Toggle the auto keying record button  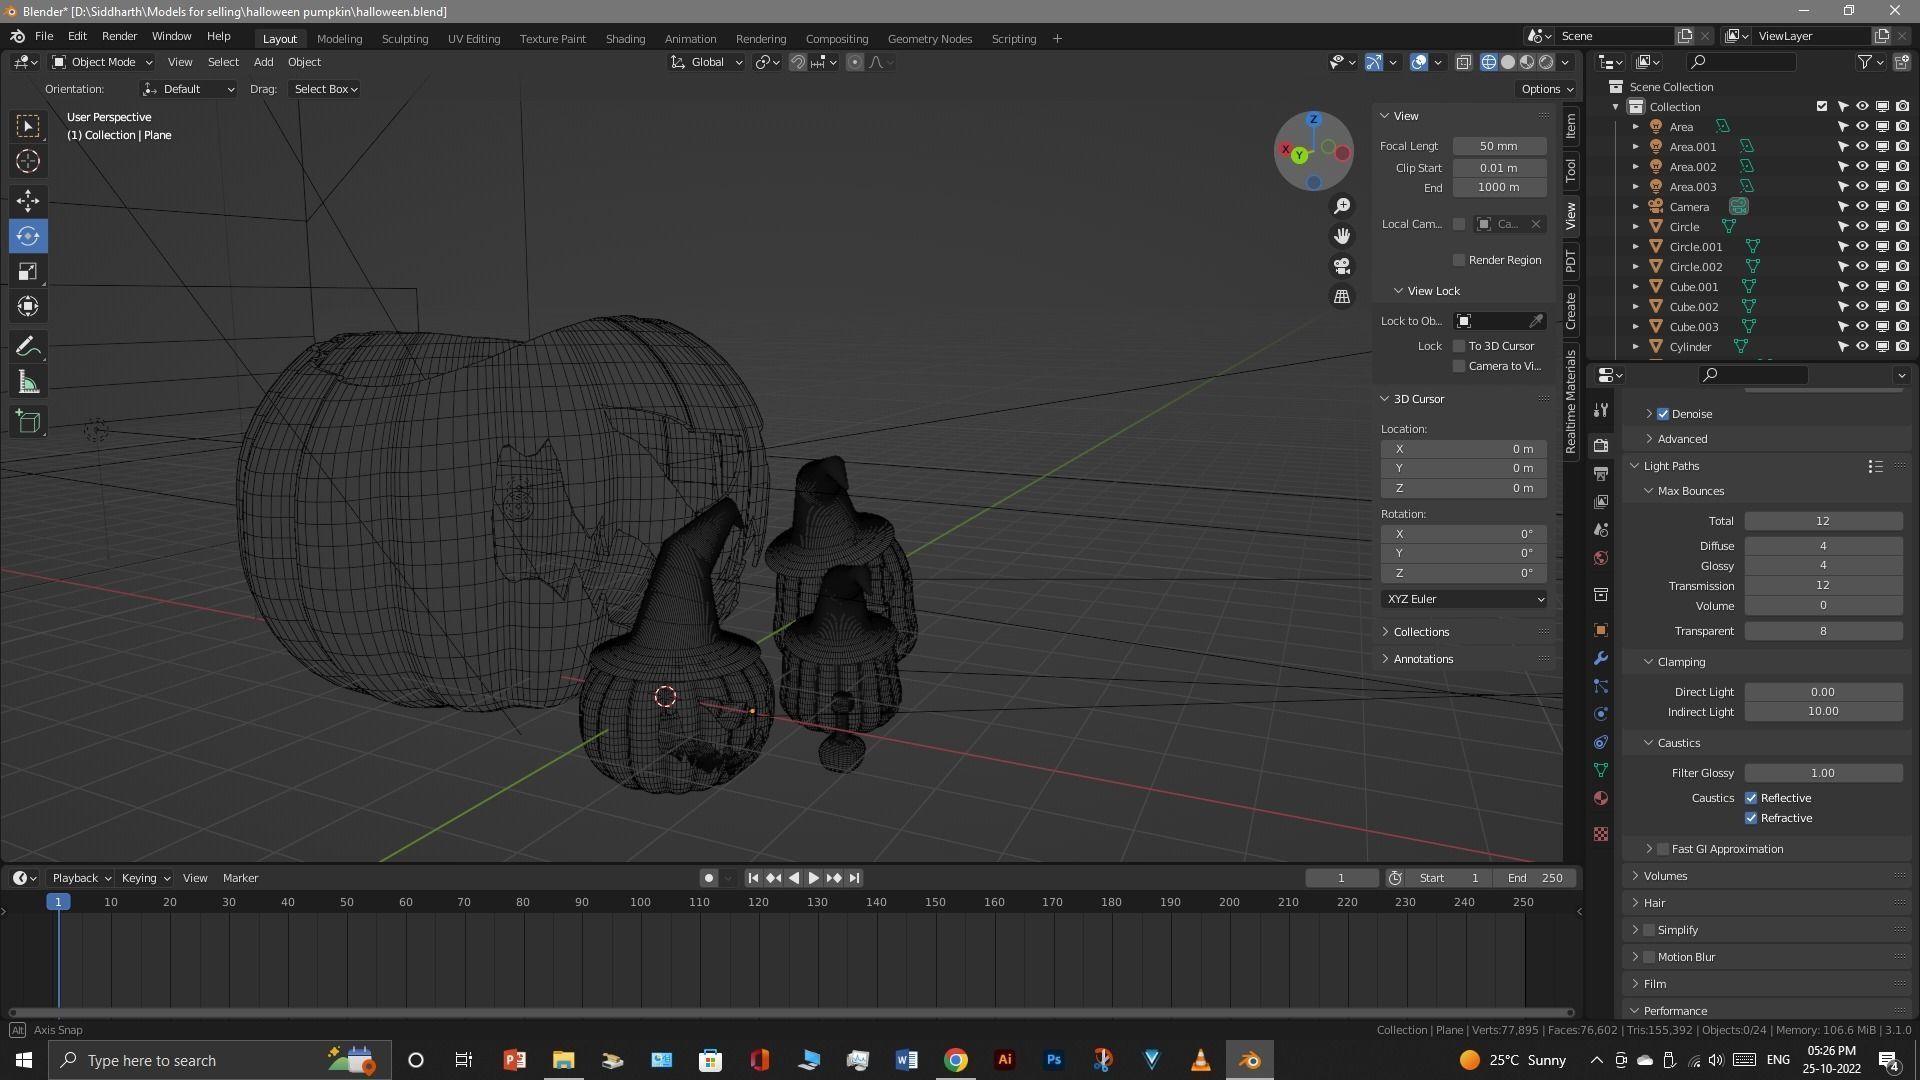pyautogui.click(x=709, y=878)
